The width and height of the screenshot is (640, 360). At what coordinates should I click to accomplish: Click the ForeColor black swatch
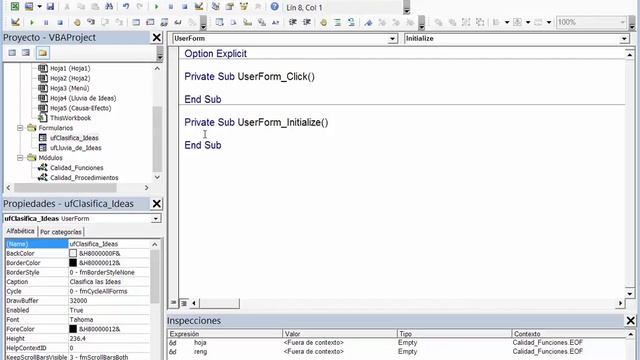[73, 329]
